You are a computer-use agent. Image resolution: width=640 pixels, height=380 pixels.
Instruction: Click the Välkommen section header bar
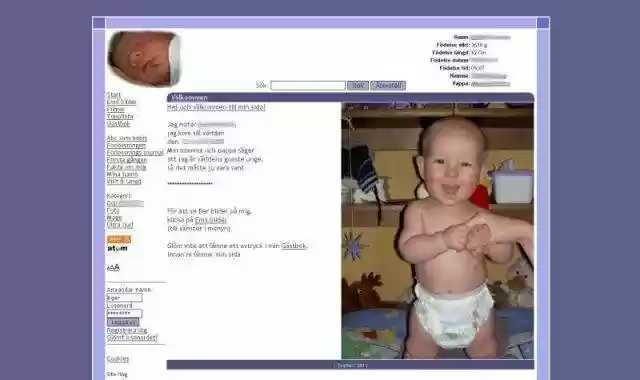point(350,97)
